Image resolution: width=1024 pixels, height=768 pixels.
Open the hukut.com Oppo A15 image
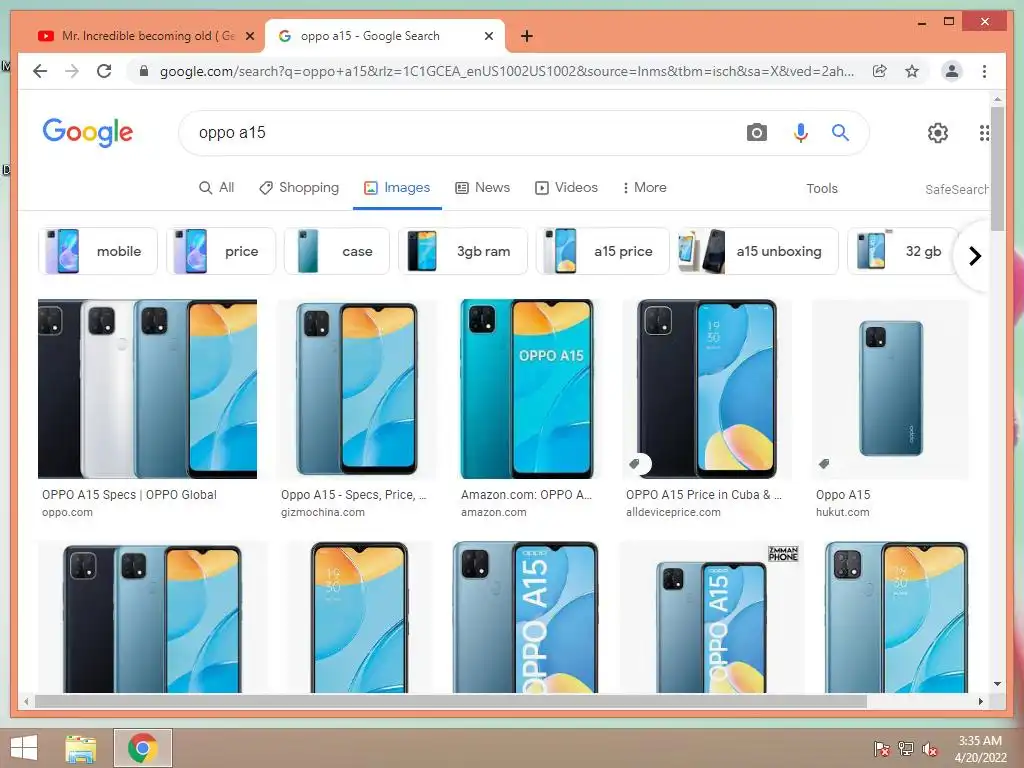pyautogui.click(x=891, y=389)
